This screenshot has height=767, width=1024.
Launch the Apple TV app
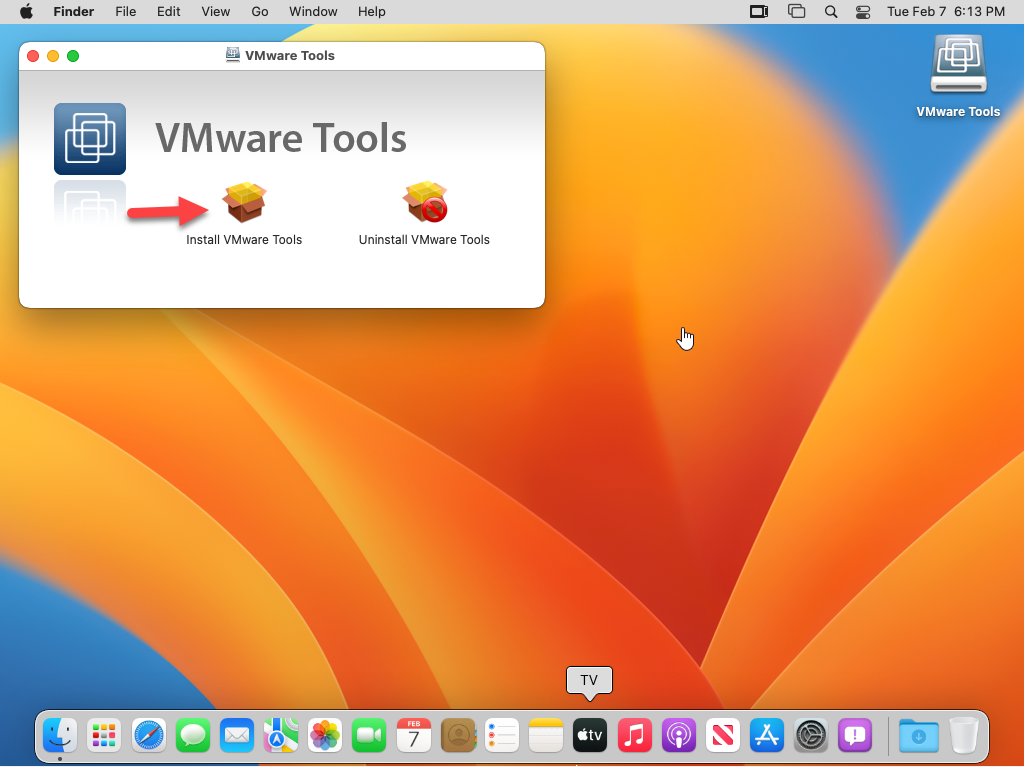coord(589,736)
